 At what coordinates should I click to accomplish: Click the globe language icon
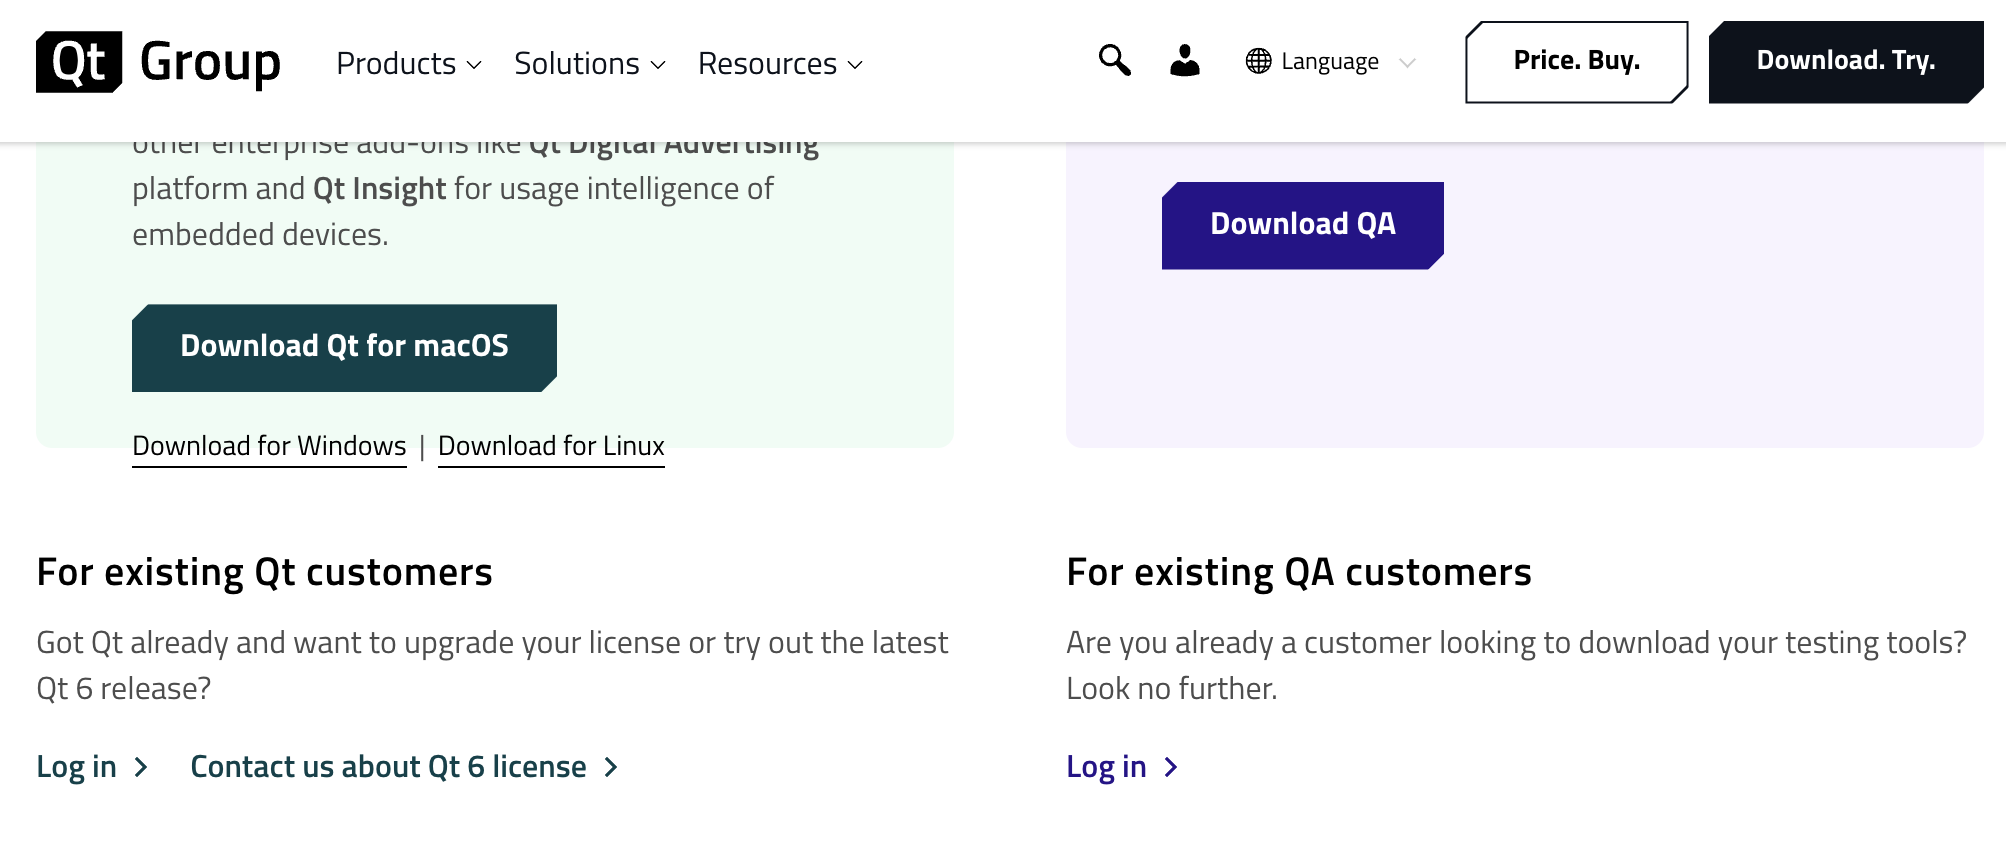click(1258, 61)
